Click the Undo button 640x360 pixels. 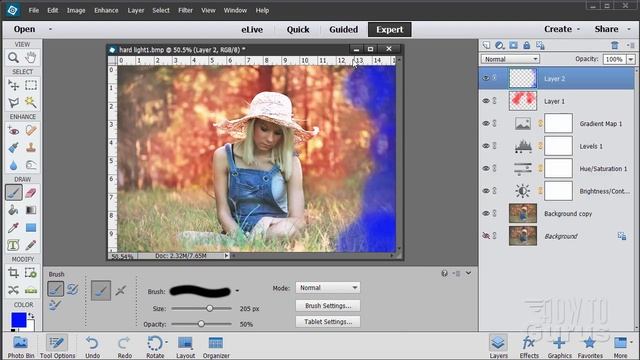pos(92,347)
